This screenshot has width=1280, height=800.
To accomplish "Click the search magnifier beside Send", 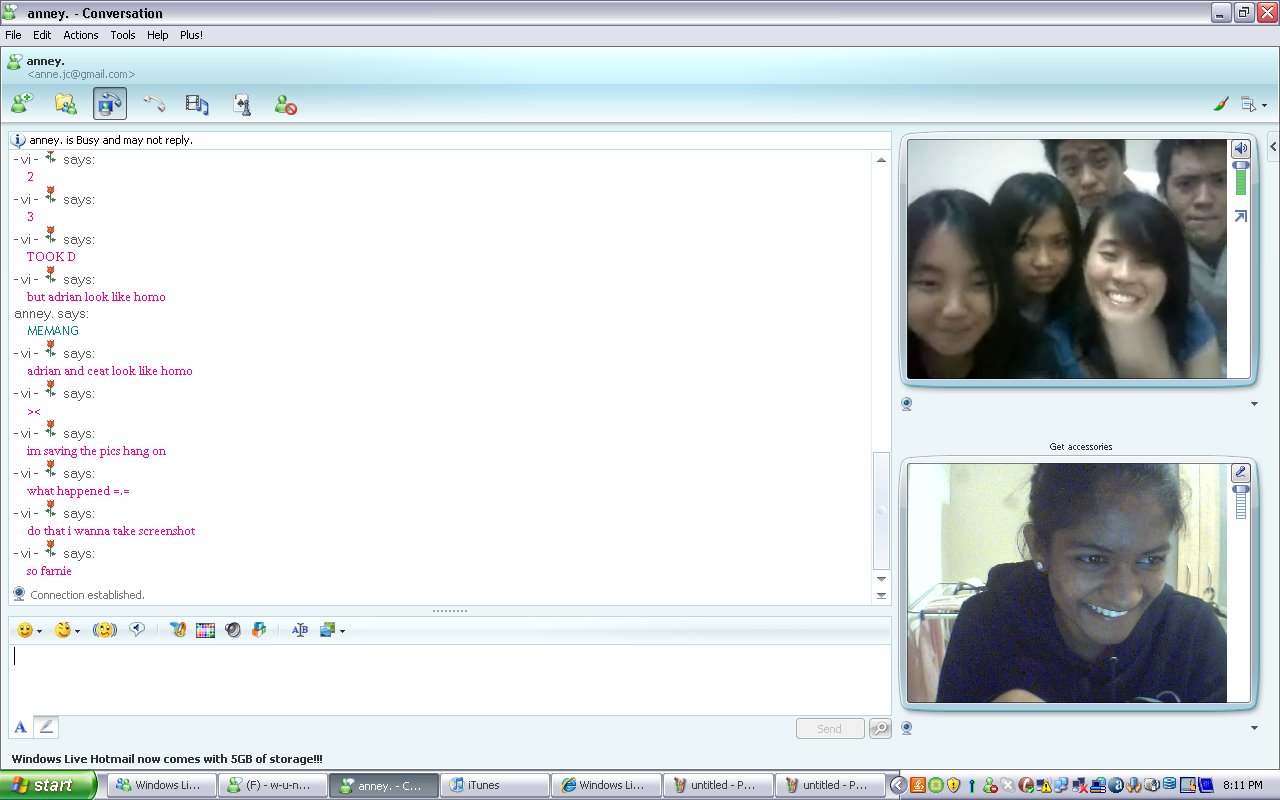I will tap(880, 729).
